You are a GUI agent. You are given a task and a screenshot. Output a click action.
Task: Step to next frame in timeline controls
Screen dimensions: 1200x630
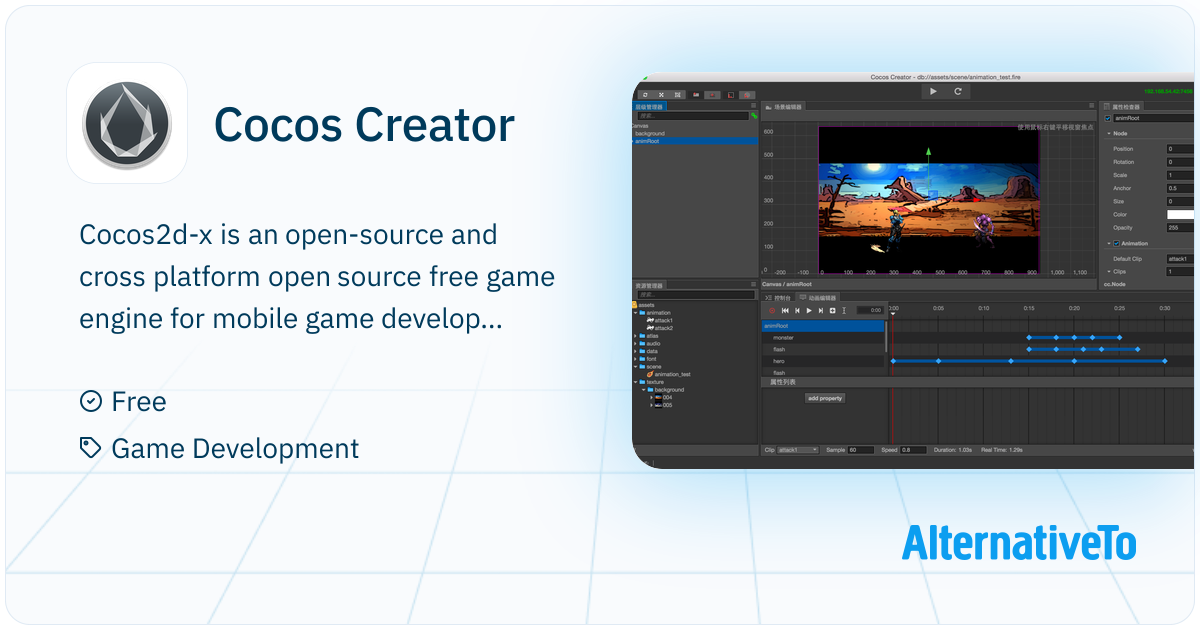pyautogui.click(x=821, y=311)
